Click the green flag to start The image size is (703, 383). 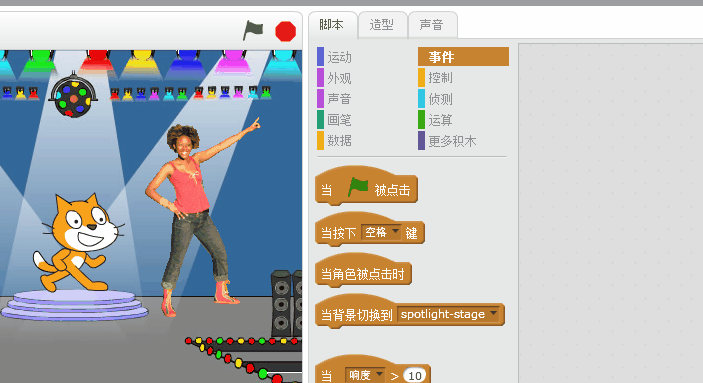click(253, 30)
